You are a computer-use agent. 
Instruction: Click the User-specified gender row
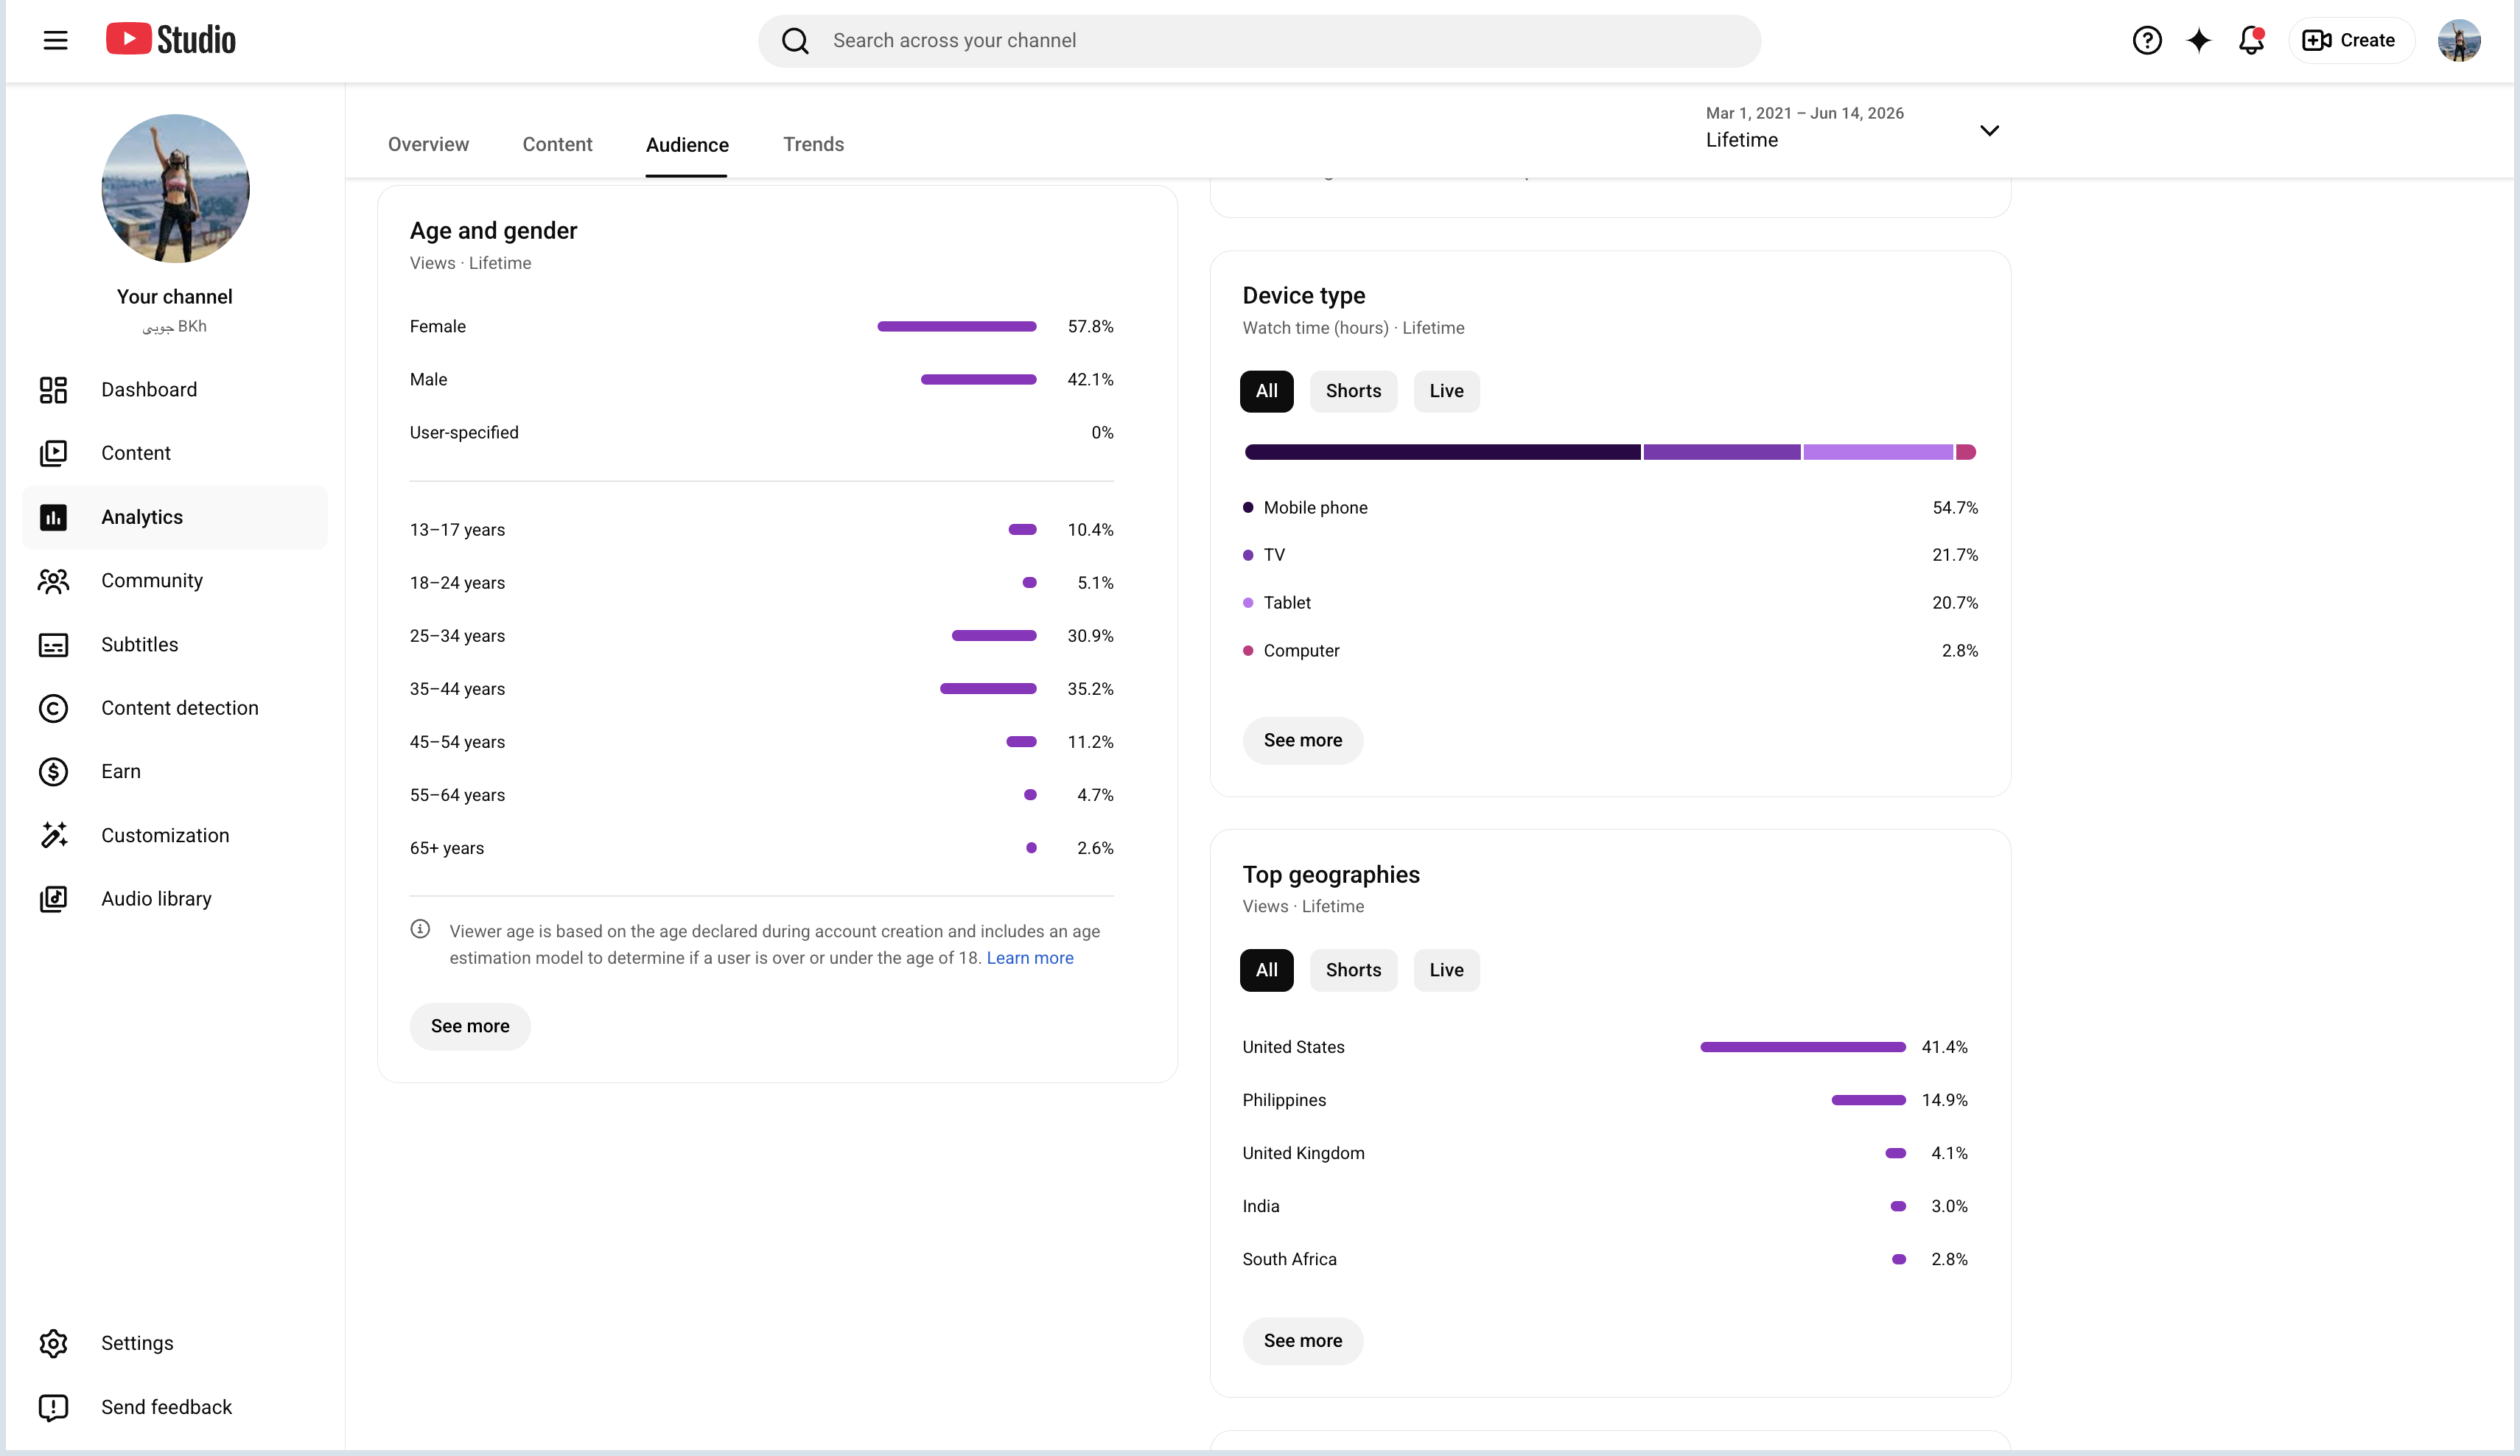761,433
